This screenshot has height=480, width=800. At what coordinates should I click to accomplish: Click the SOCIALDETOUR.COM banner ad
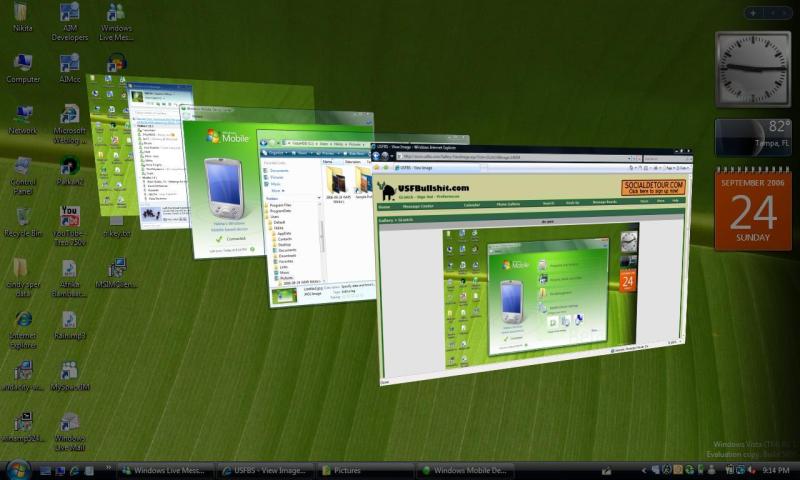pos(653,187)
